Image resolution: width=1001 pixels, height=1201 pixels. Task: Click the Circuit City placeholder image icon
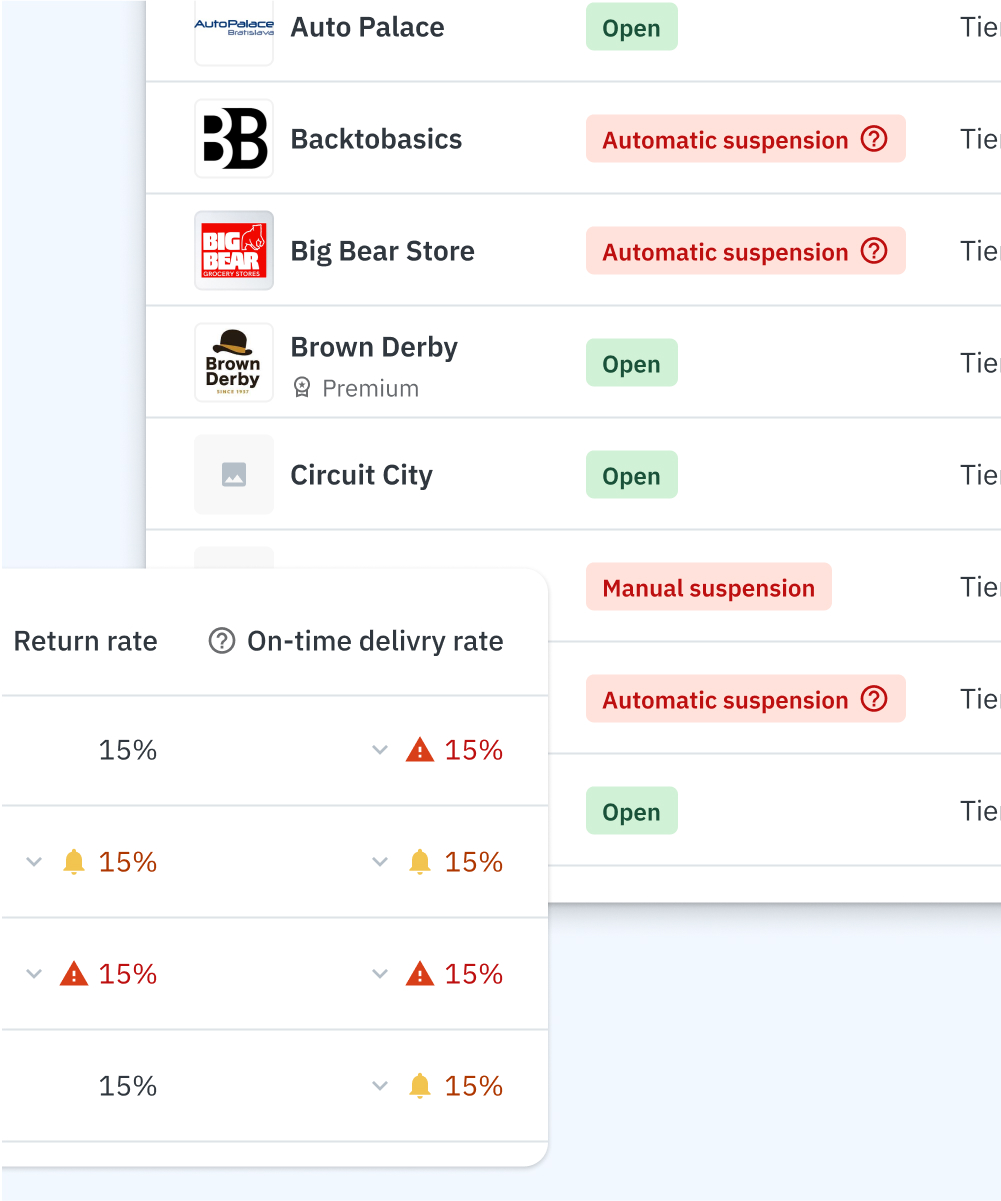pyautogui.click(x=234, y=475)
